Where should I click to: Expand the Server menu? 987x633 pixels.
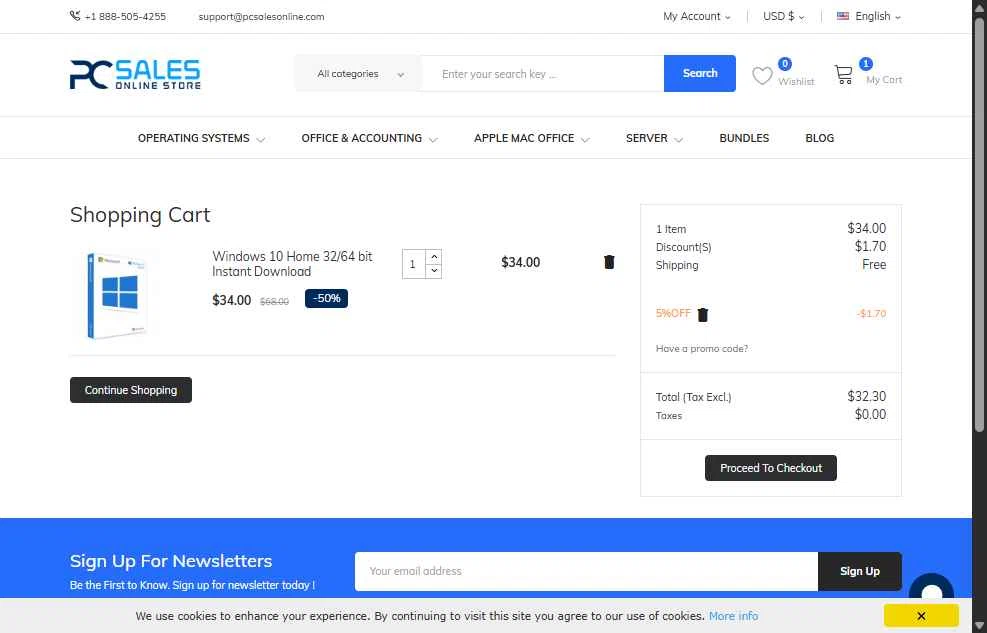[x=653, y=138]
